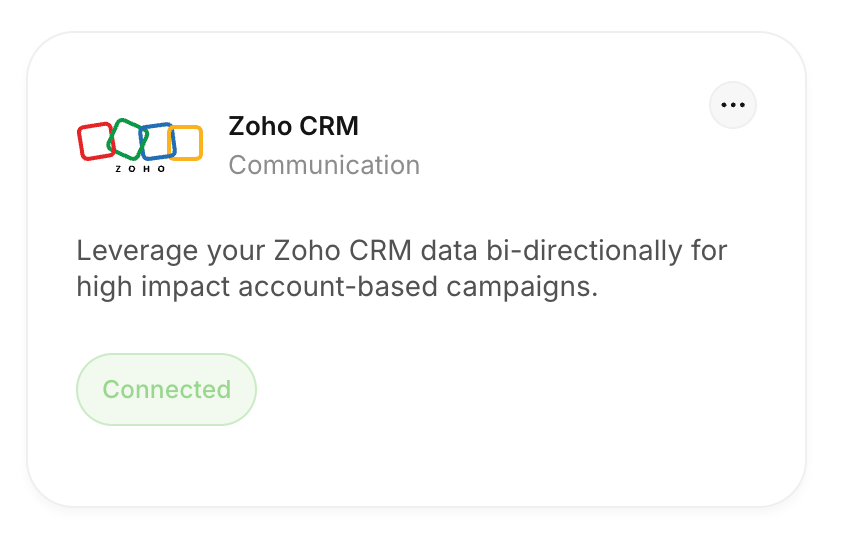Image resolution: width=854 pixels, height=558 pixels.
Task: Click the Zoho logo image
Action: pos(140,145)
